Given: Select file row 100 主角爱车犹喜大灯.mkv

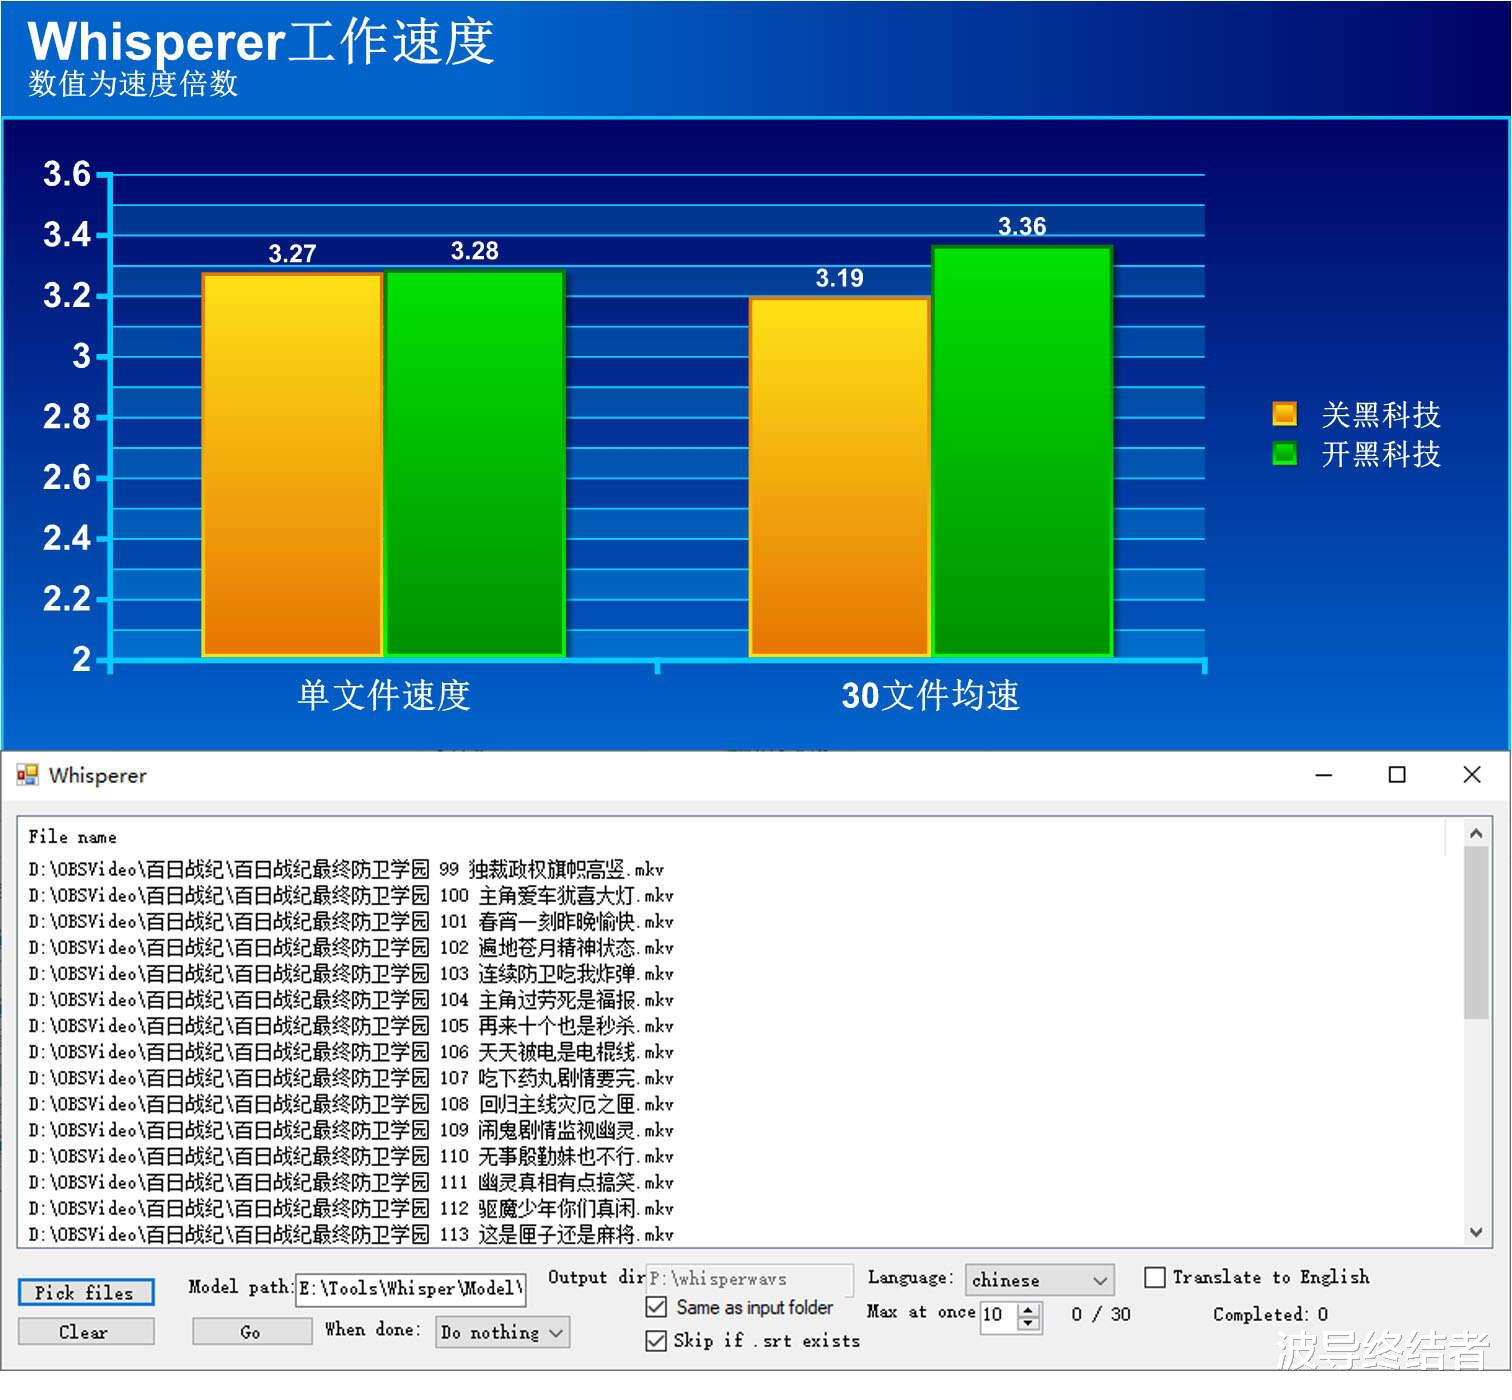Looking at the screenshot, I should (x=350, y=895).
